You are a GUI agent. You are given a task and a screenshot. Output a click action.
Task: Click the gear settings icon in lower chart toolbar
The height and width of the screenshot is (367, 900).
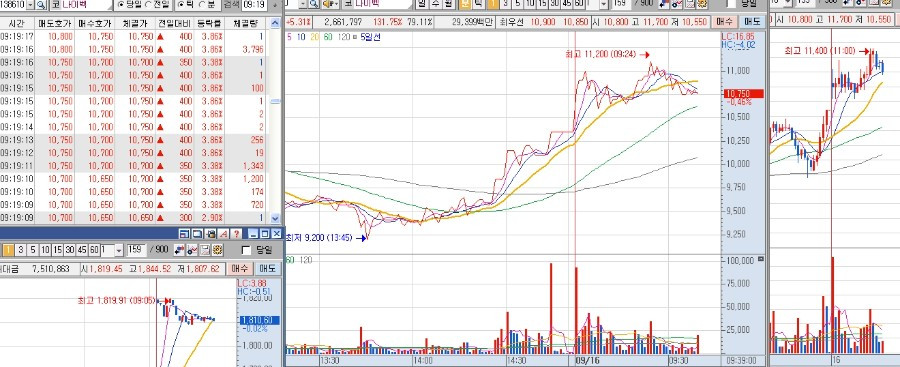coord(217,250)
